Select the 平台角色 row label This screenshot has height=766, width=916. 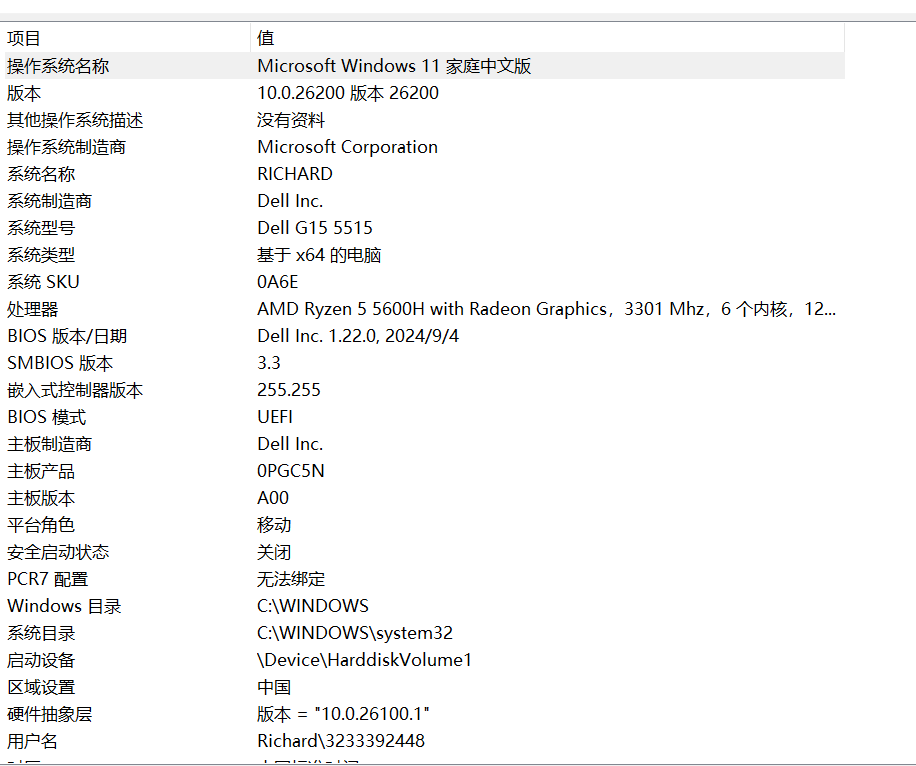41,525
